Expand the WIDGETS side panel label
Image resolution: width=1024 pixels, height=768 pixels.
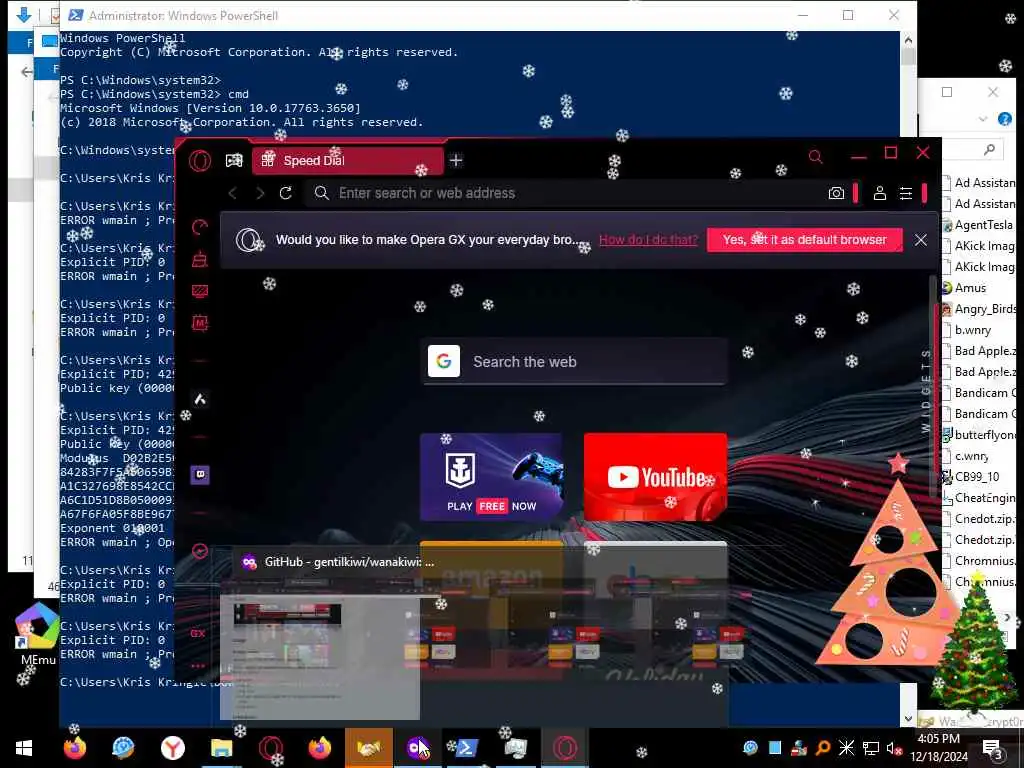tap(925, 391)
